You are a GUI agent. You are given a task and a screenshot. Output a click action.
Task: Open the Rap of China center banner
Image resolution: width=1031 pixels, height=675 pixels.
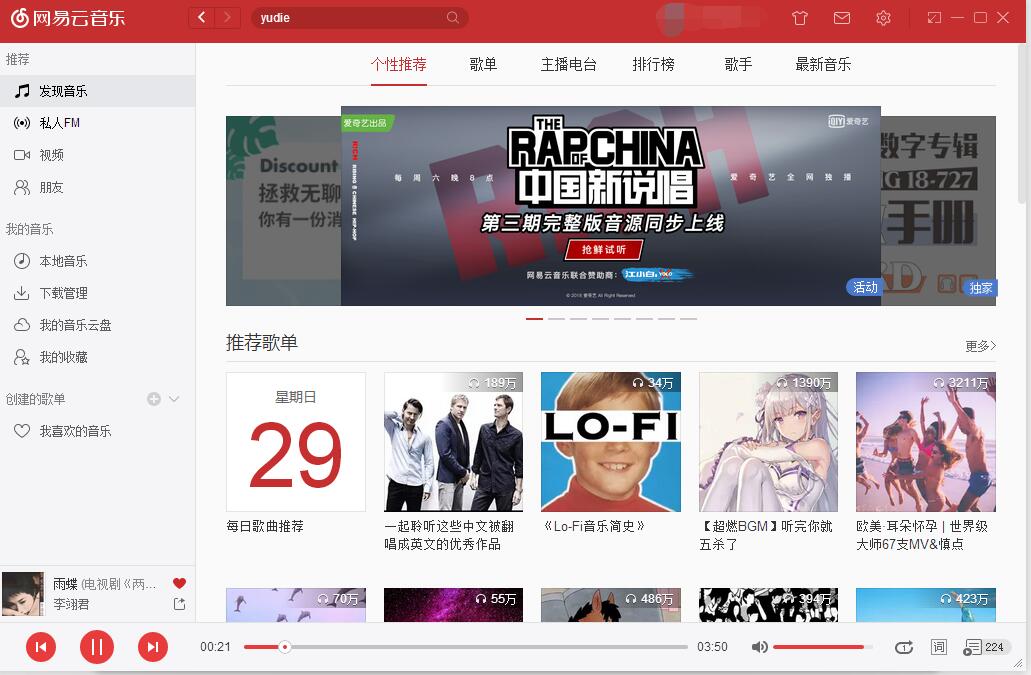(611, 206)
